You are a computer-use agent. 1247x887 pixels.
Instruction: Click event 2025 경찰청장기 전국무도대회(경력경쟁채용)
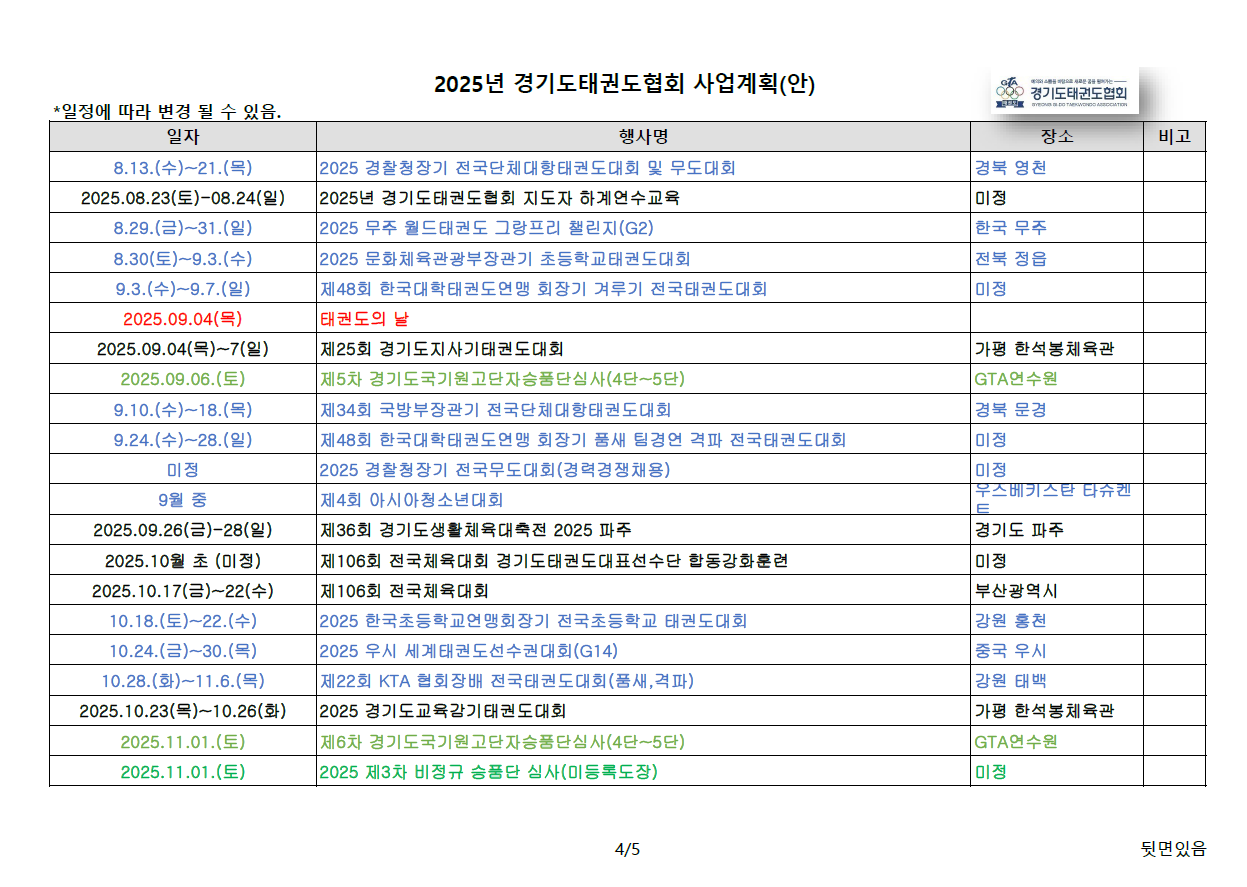(495, 470)
